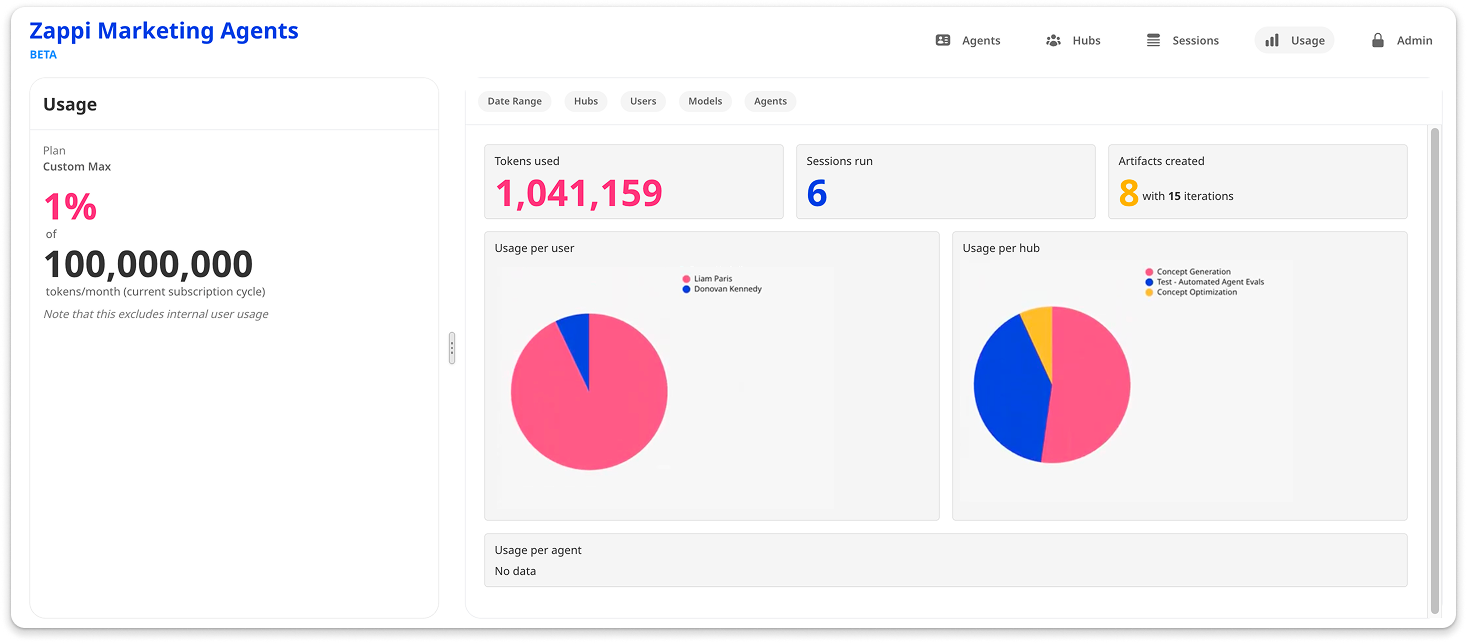Open the Admin navigation tab

coord(1401,40)
